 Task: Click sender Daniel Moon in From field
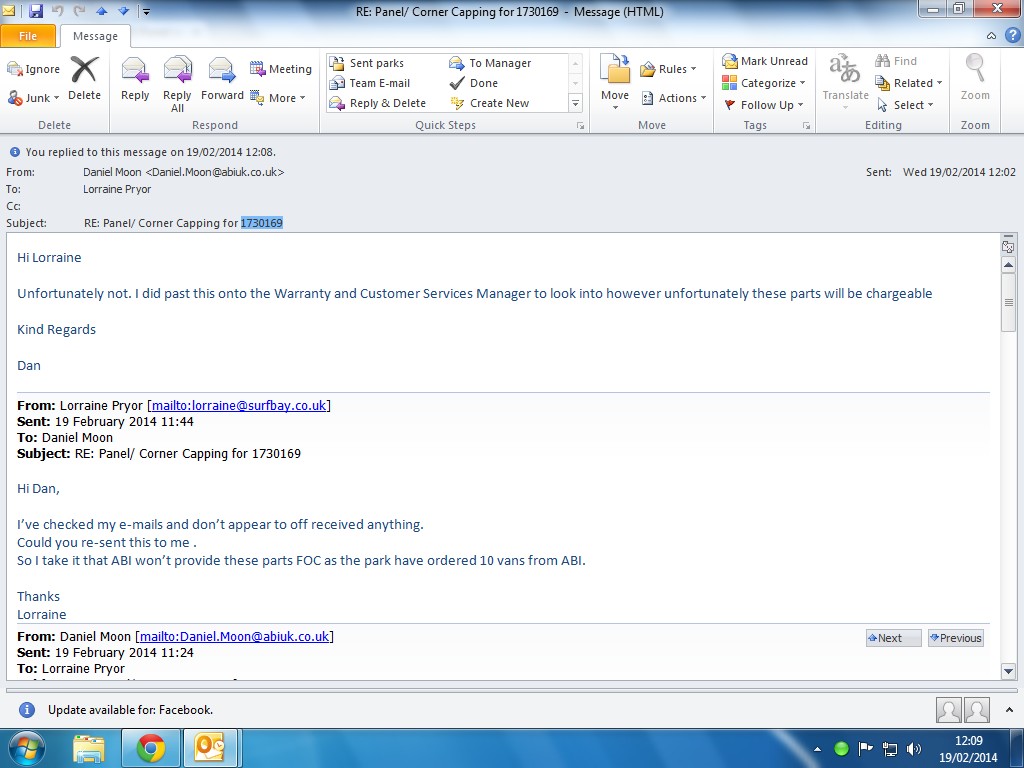pyautogui.click(x=184, y=172)
